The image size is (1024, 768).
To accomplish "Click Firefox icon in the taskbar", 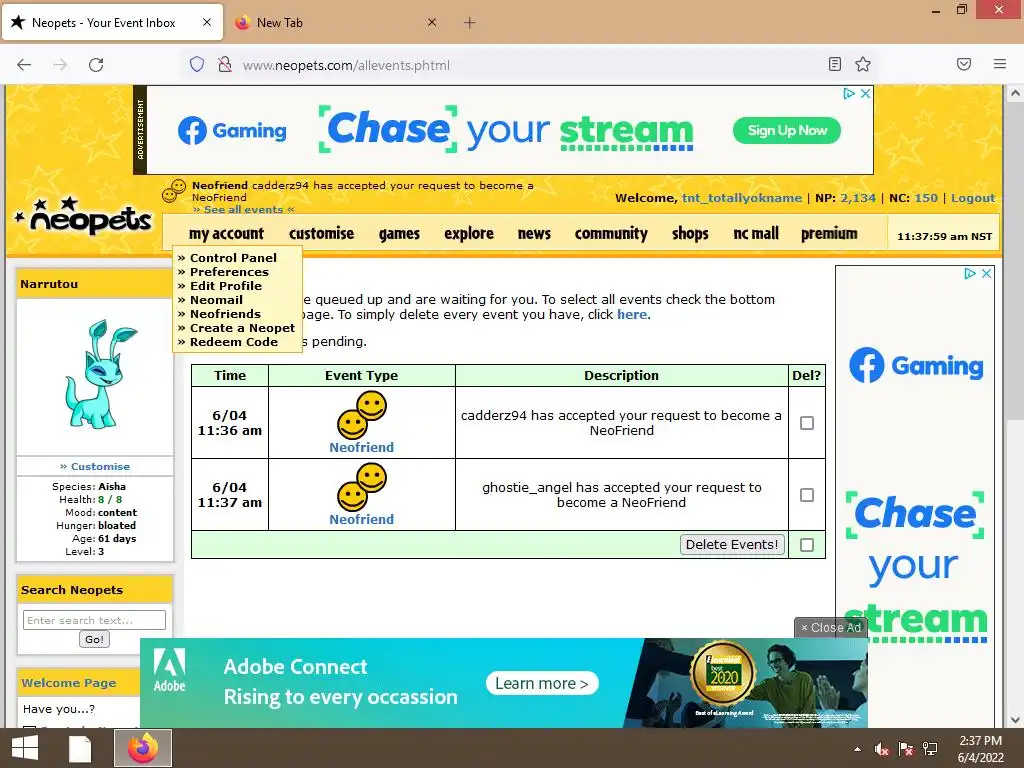I will coord(143,748).
